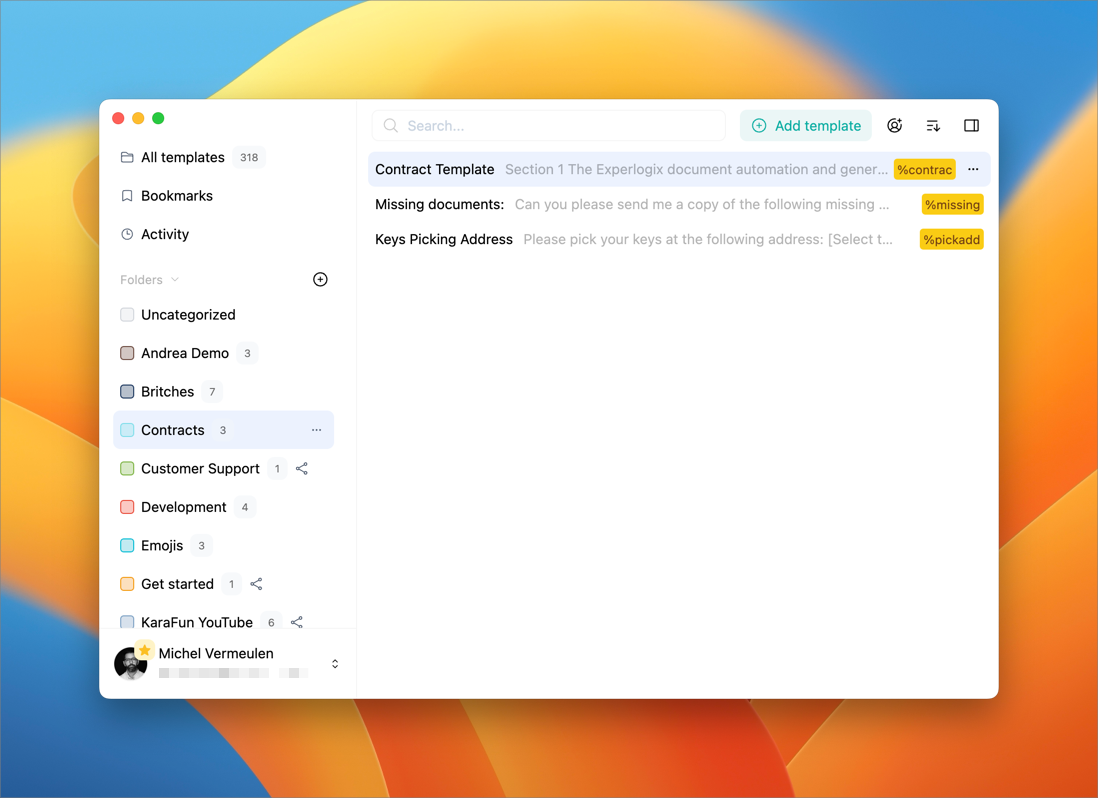The height and width of the screenshot is (798, 1098).
Task: Toggle the sidebar layout panel icon
Action: click(x=971, y=125)
